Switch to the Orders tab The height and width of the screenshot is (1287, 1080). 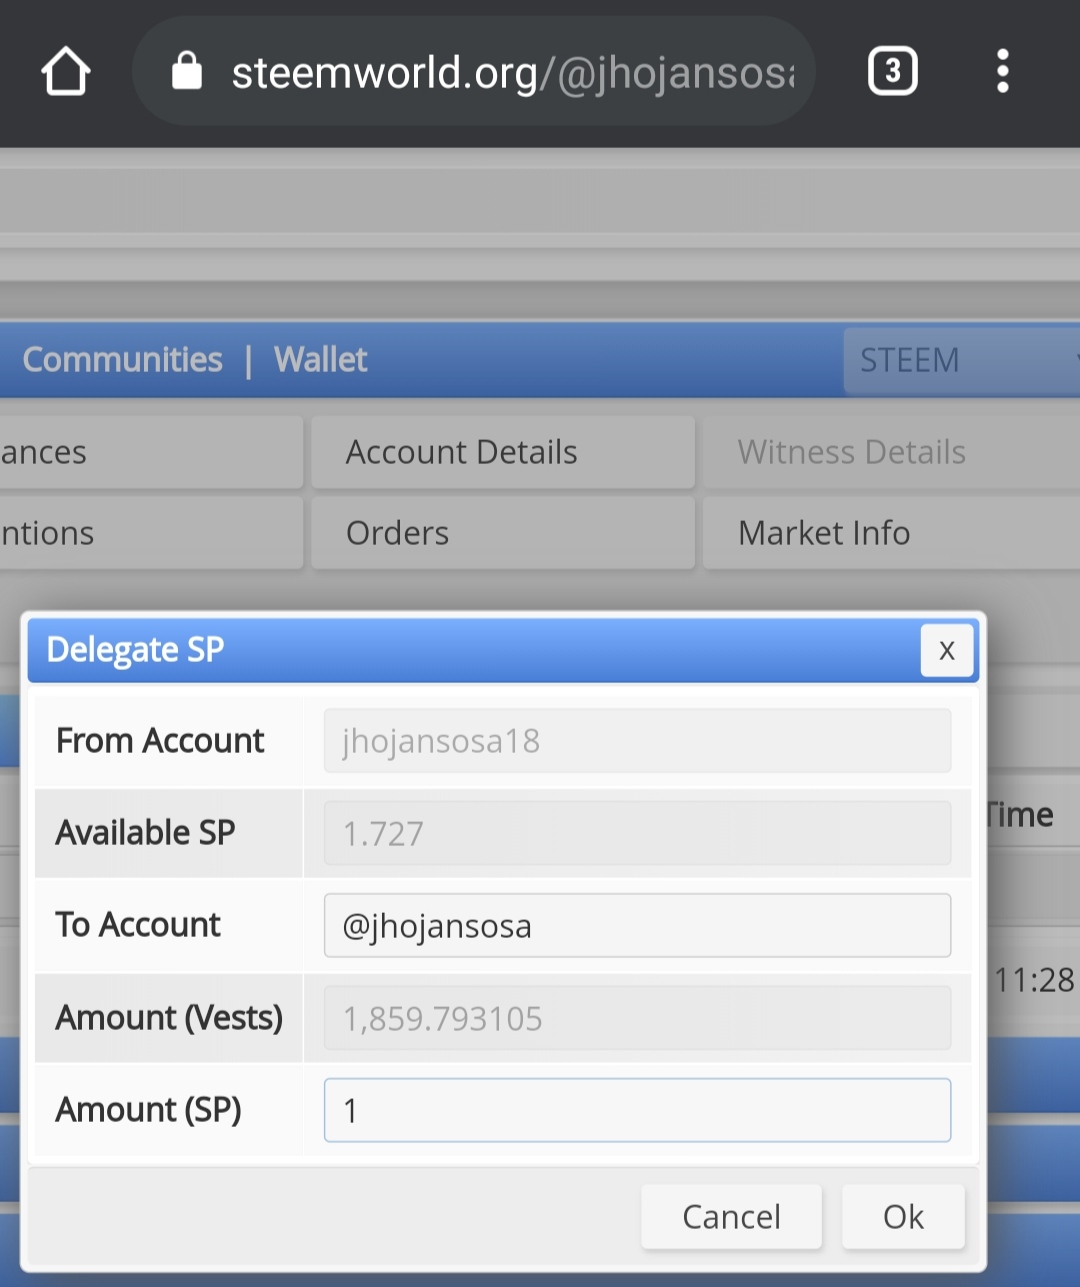pyautogui.click(x=503, y=533)
